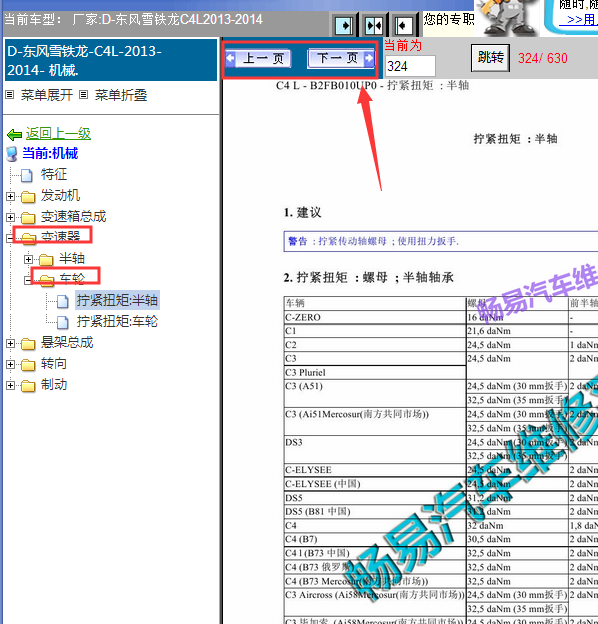
Task: Click the 菜单折叠 collapse menu option
Action: click(x=121, y=95)
